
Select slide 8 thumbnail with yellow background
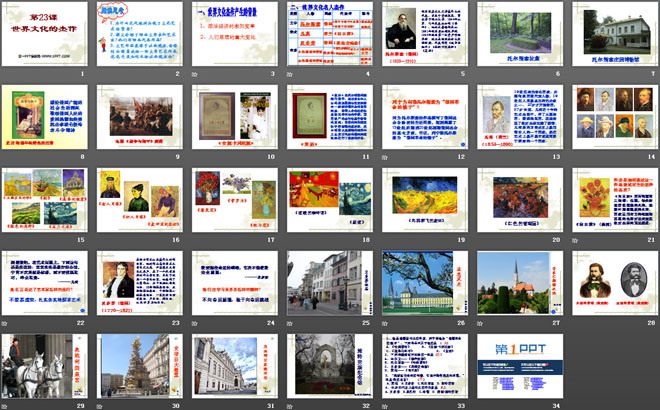[45, 117]
